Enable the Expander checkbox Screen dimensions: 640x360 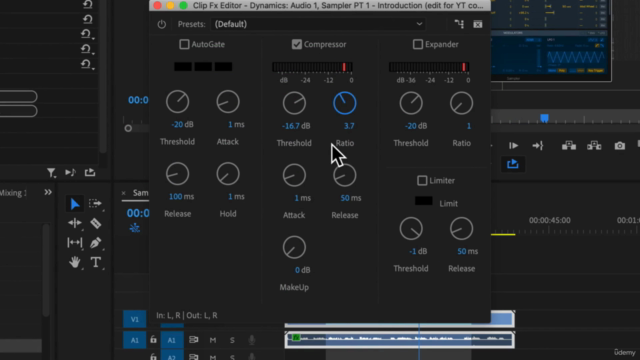click(x=418, y=44)
